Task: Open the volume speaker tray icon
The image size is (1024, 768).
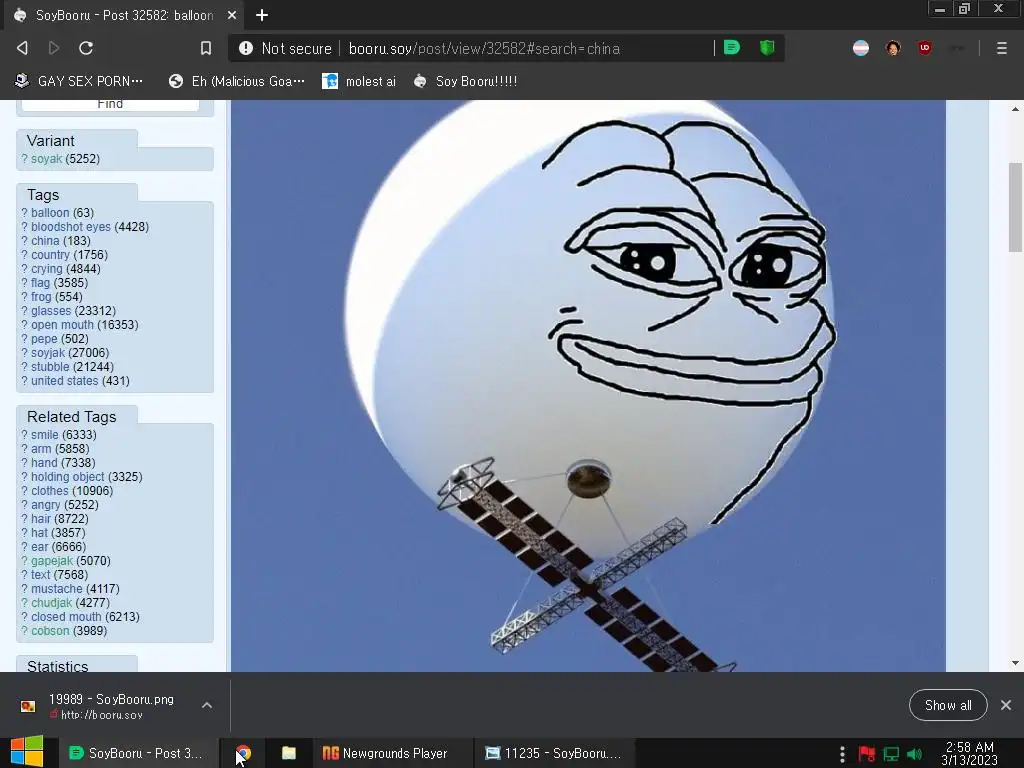Action: [x=915, y=754]
